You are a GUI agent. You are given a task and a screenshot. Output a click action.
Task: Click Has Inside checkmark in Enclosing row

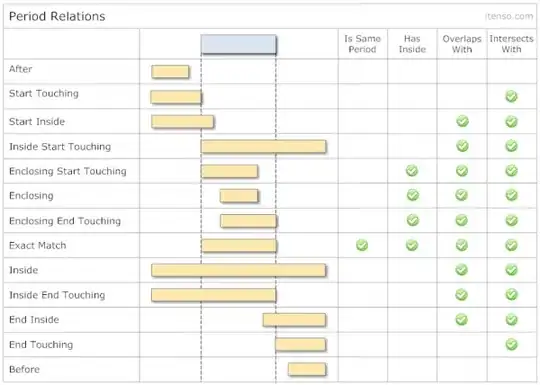(x=413, y=195)
